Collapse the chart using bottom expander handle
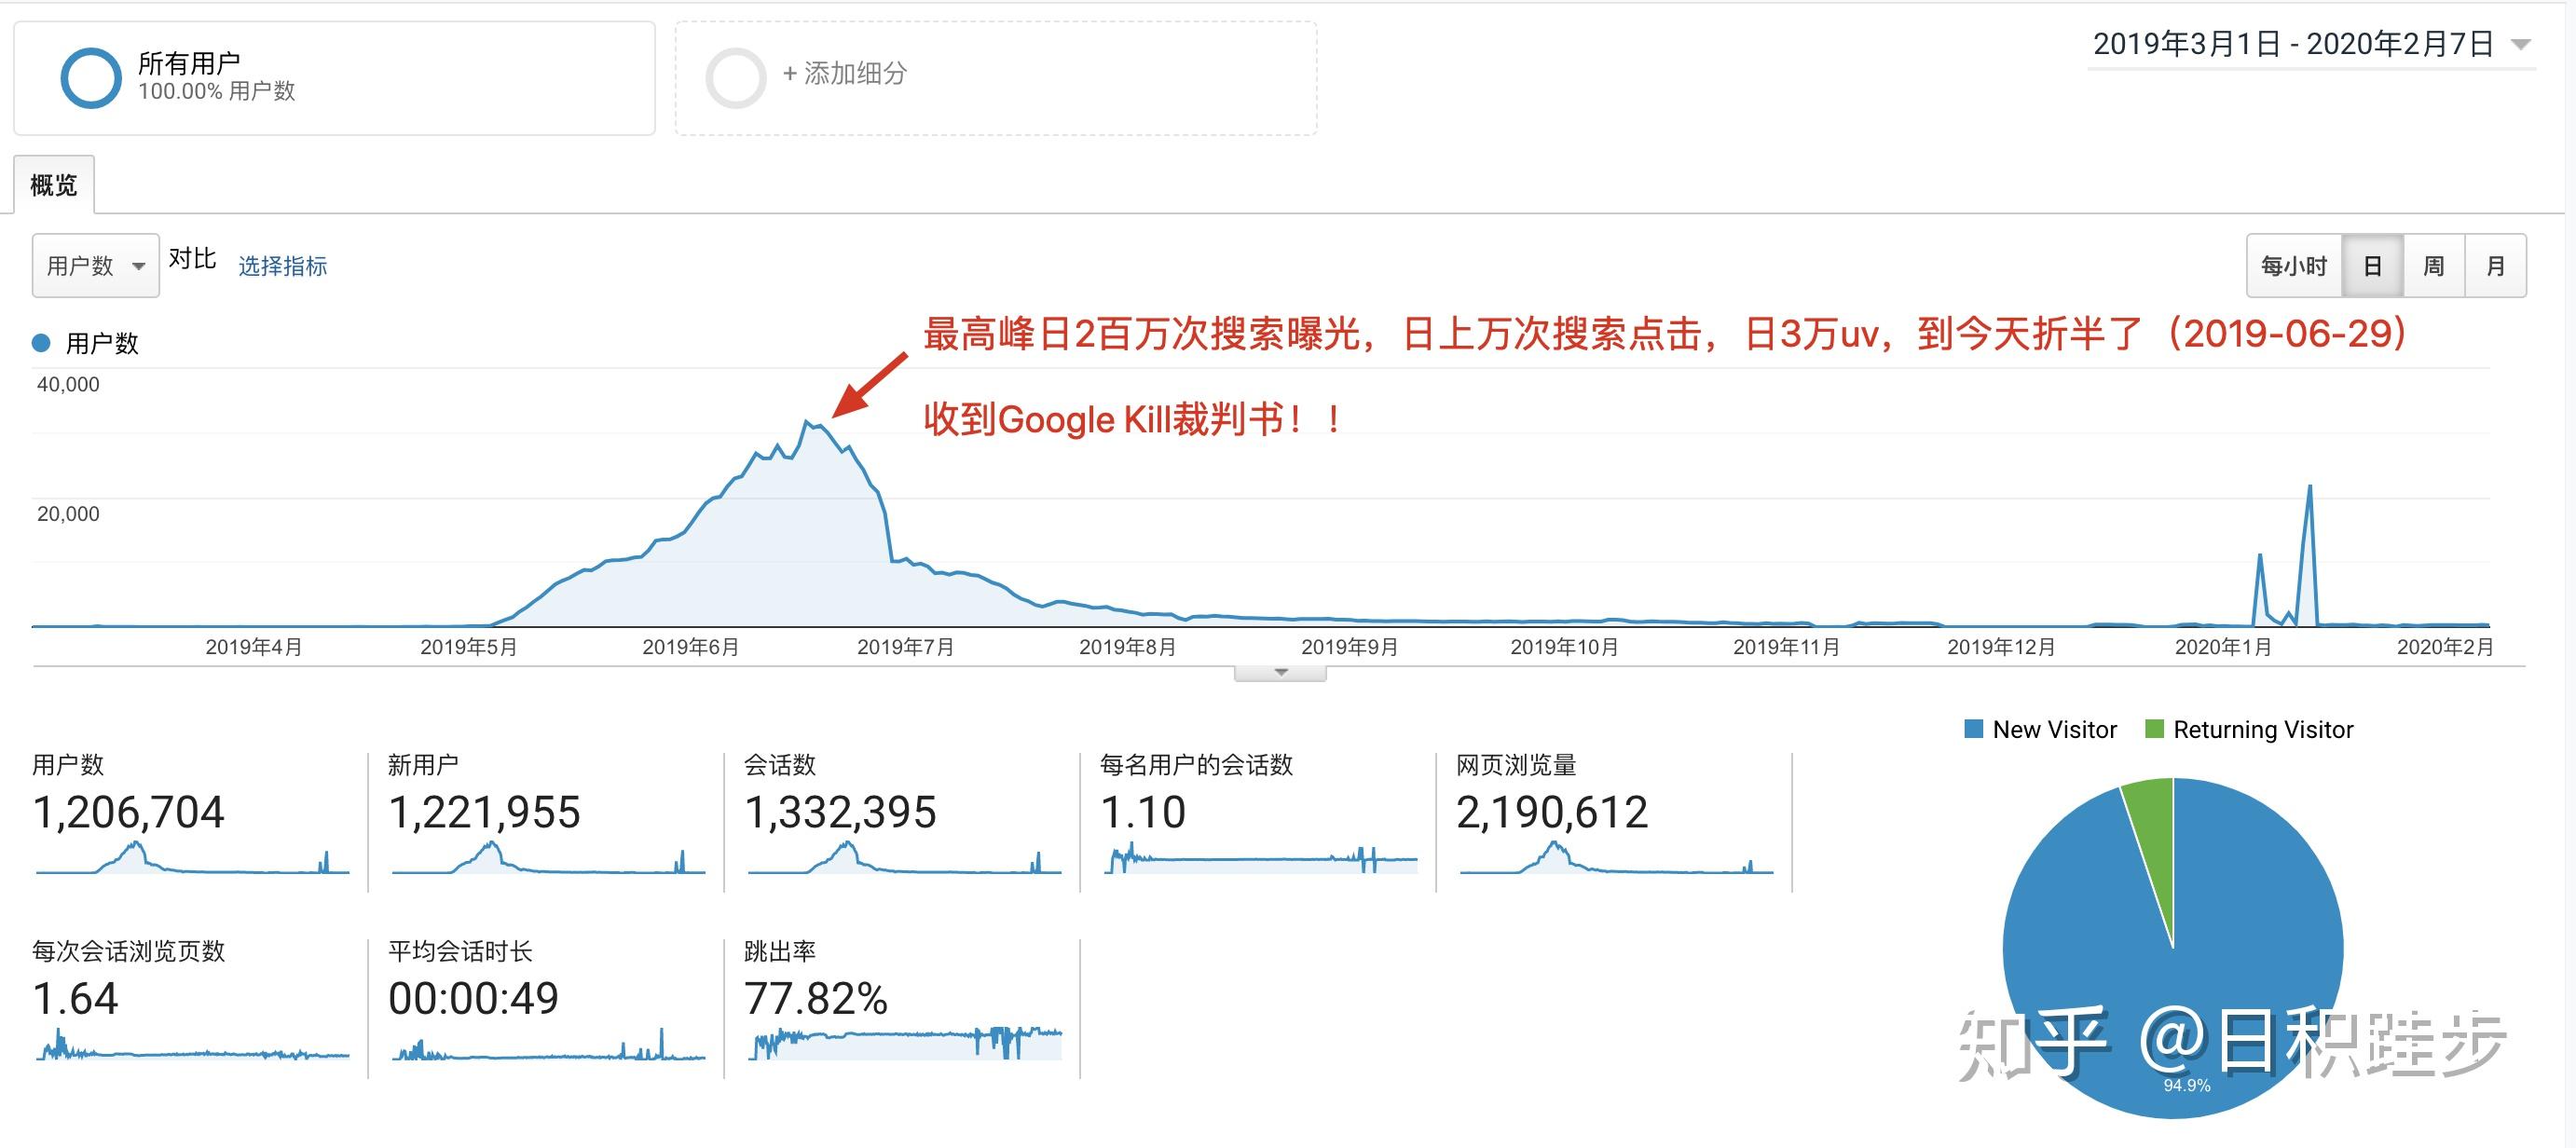 (1280, 673)
